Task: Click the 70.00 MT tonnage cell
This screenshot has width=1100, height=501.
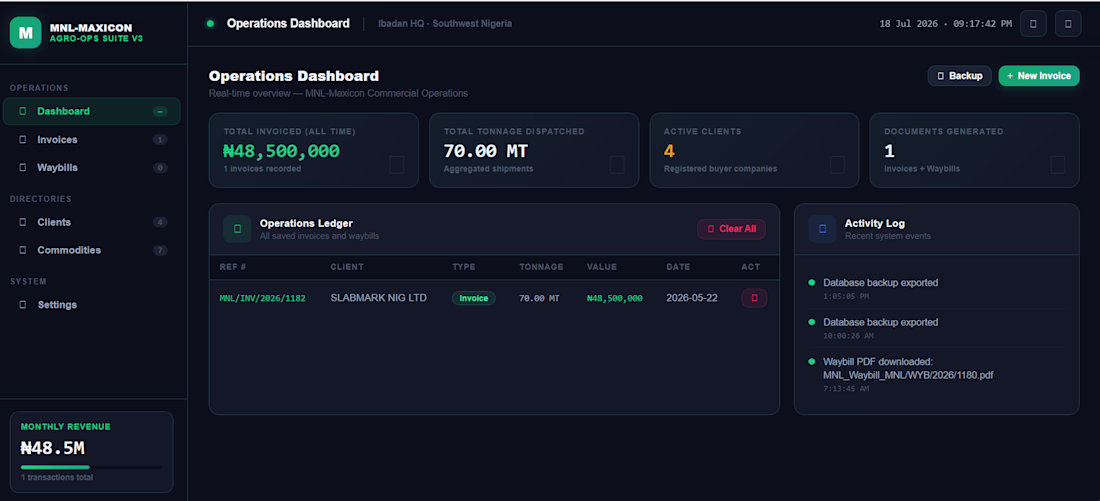Action: 539,298
